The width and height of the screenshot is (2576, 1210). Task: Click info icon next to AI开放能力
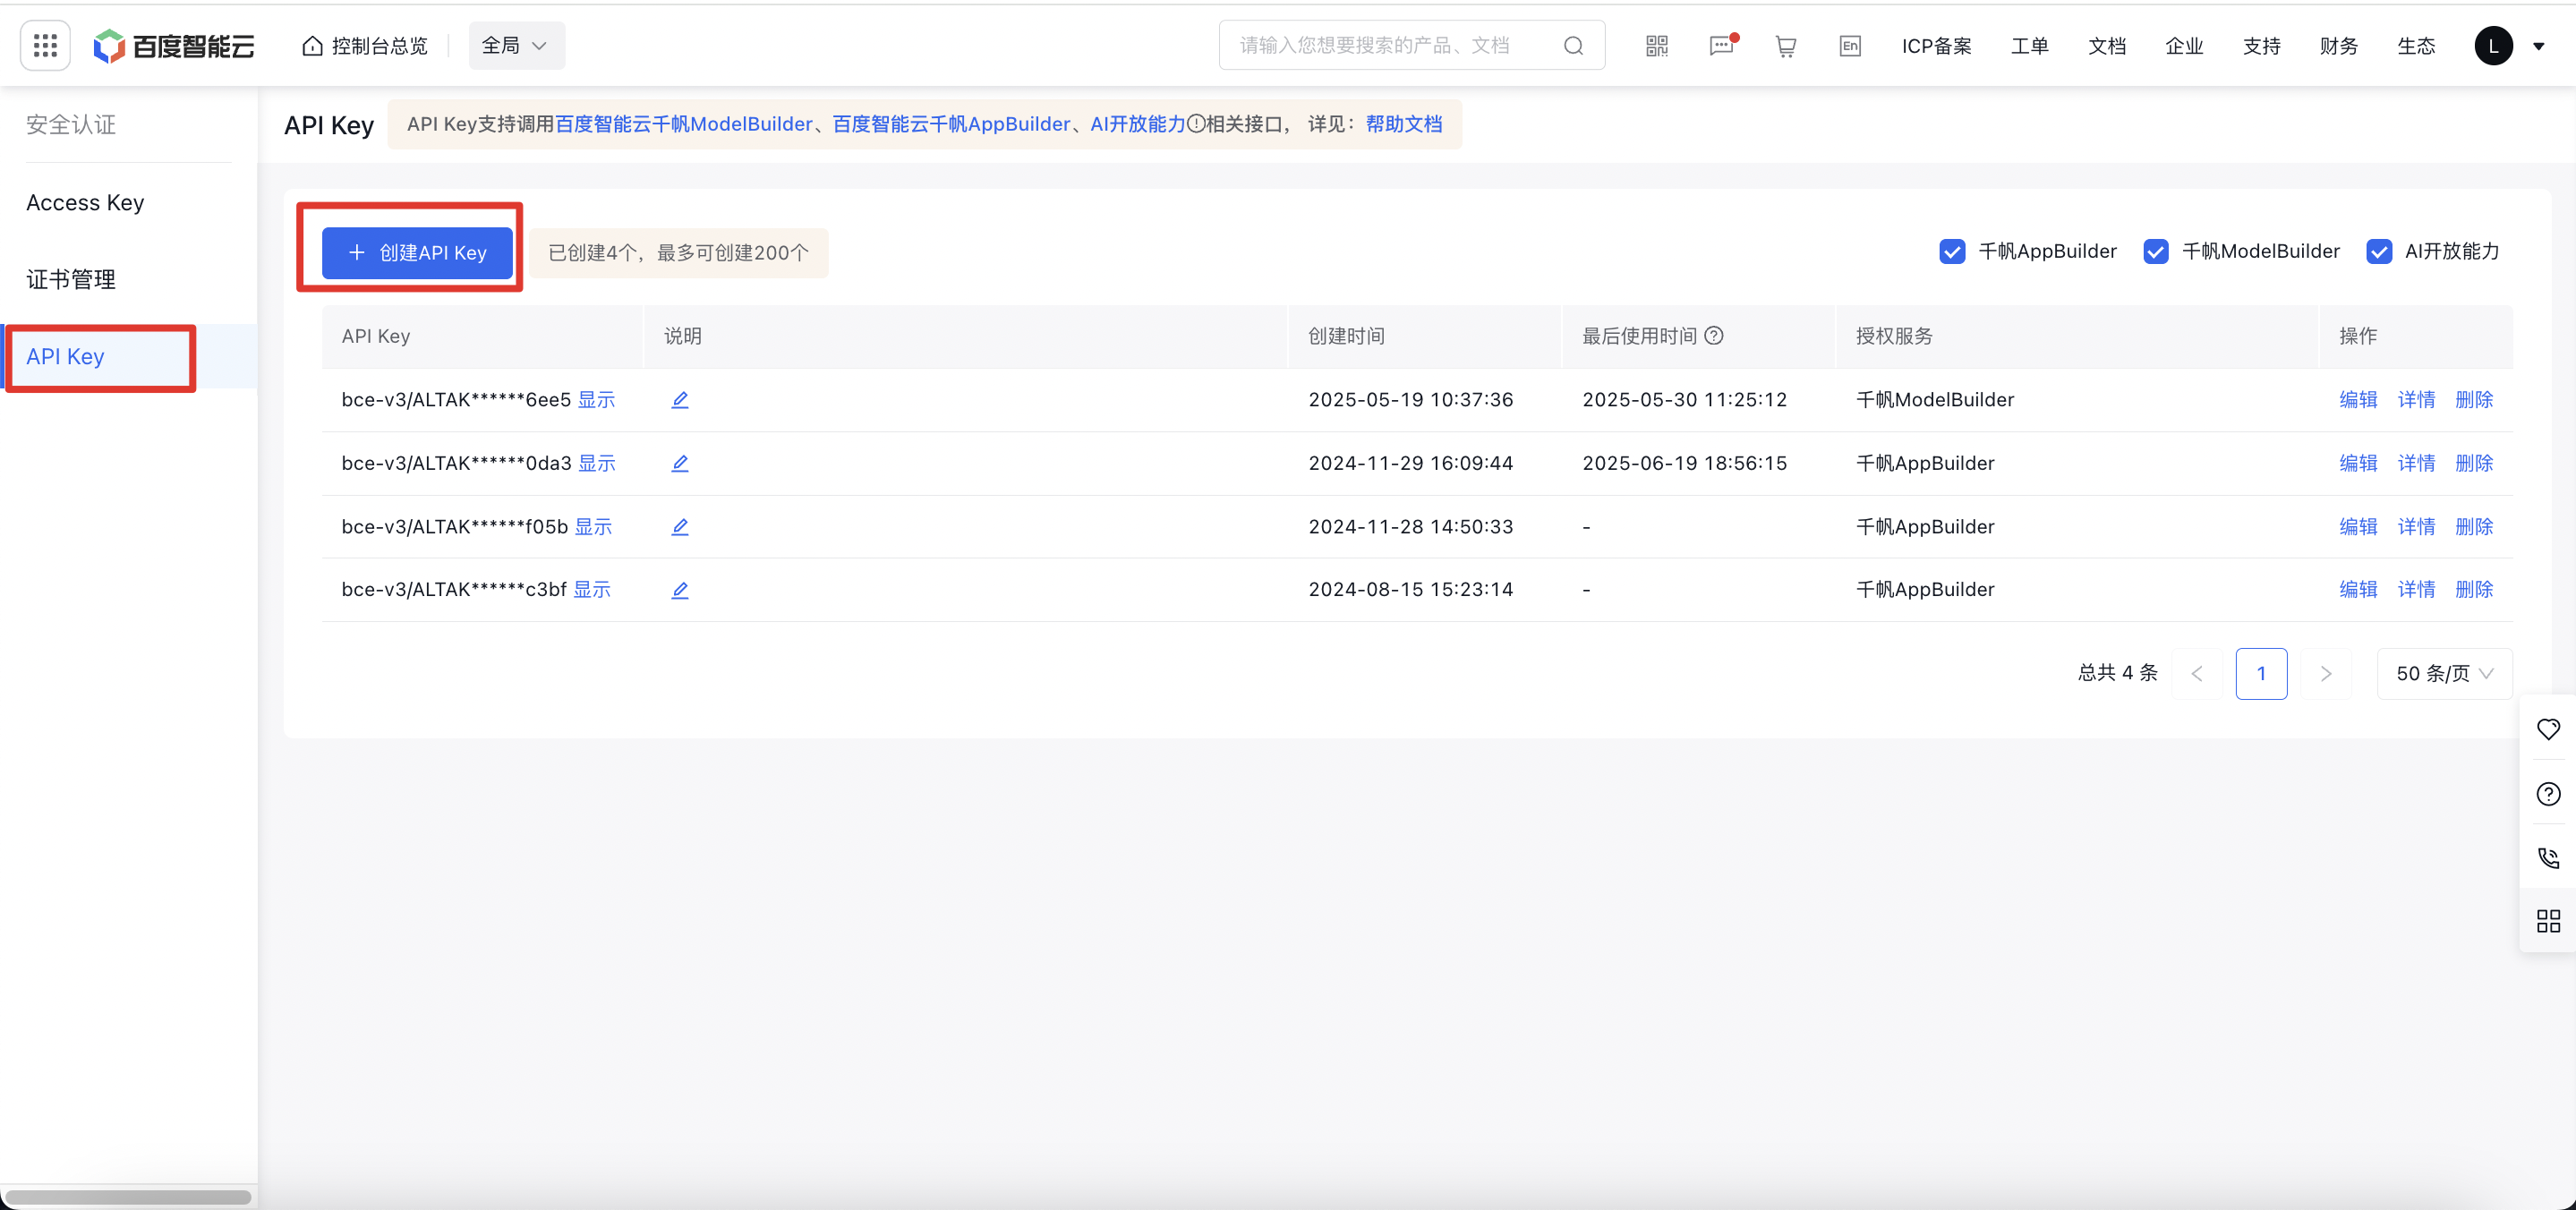pyautogui.click(x=1196, y=124)
